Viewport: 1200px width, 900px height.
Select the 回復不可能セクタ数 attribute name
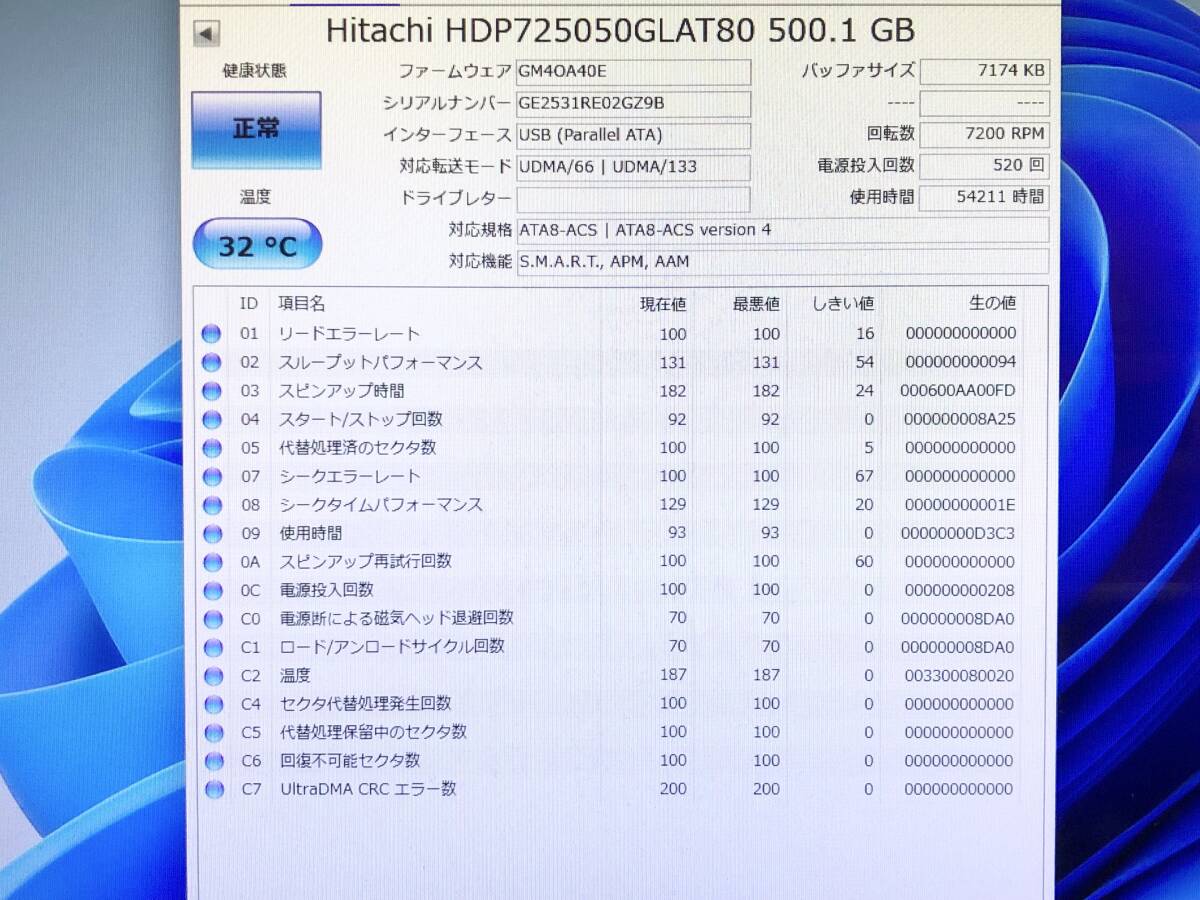(349, 761)
